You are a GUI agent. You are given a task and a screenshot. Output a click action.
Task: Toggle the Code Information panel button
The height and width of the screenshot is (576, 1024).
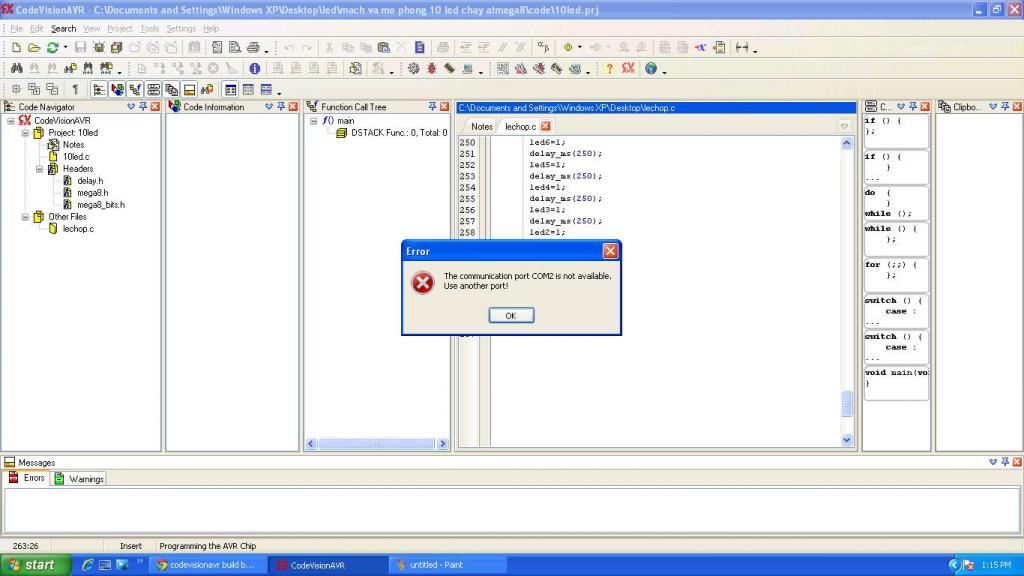[118, 89]
